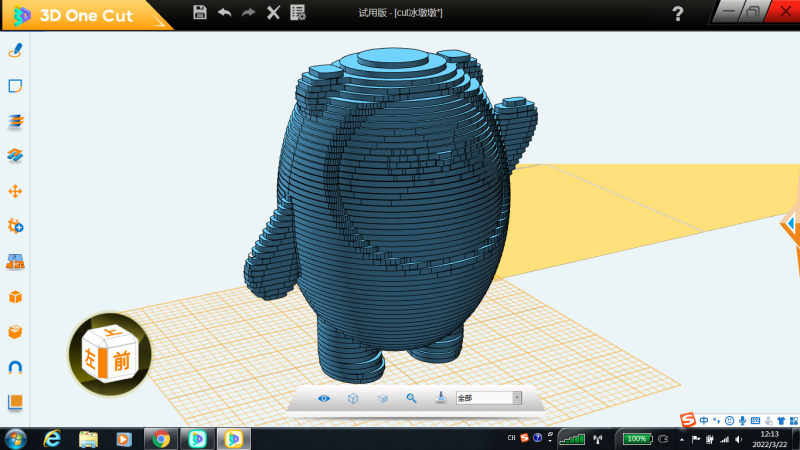800x450 pixels.
Task: Click the battery 100% indicator
Action: [x=637, y=439]
